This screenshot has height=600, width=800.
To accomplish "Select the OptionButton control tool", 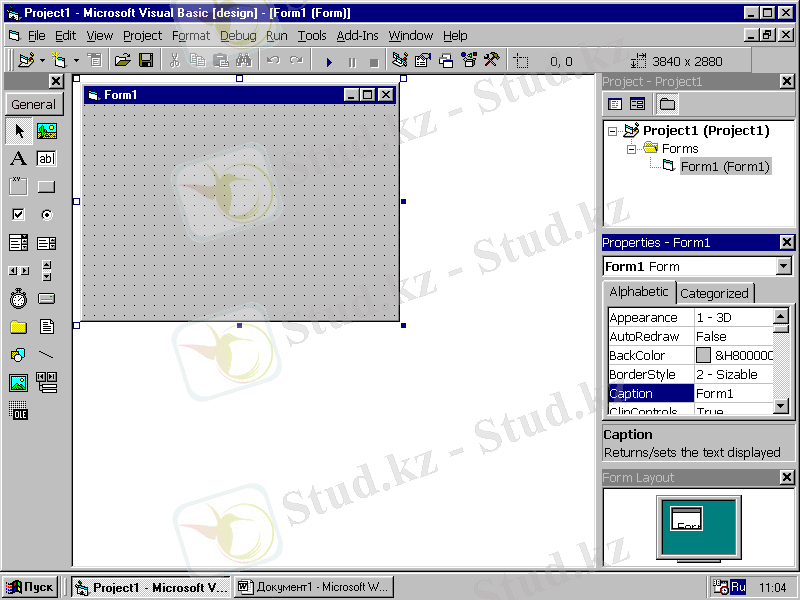I will pos(46,215).
